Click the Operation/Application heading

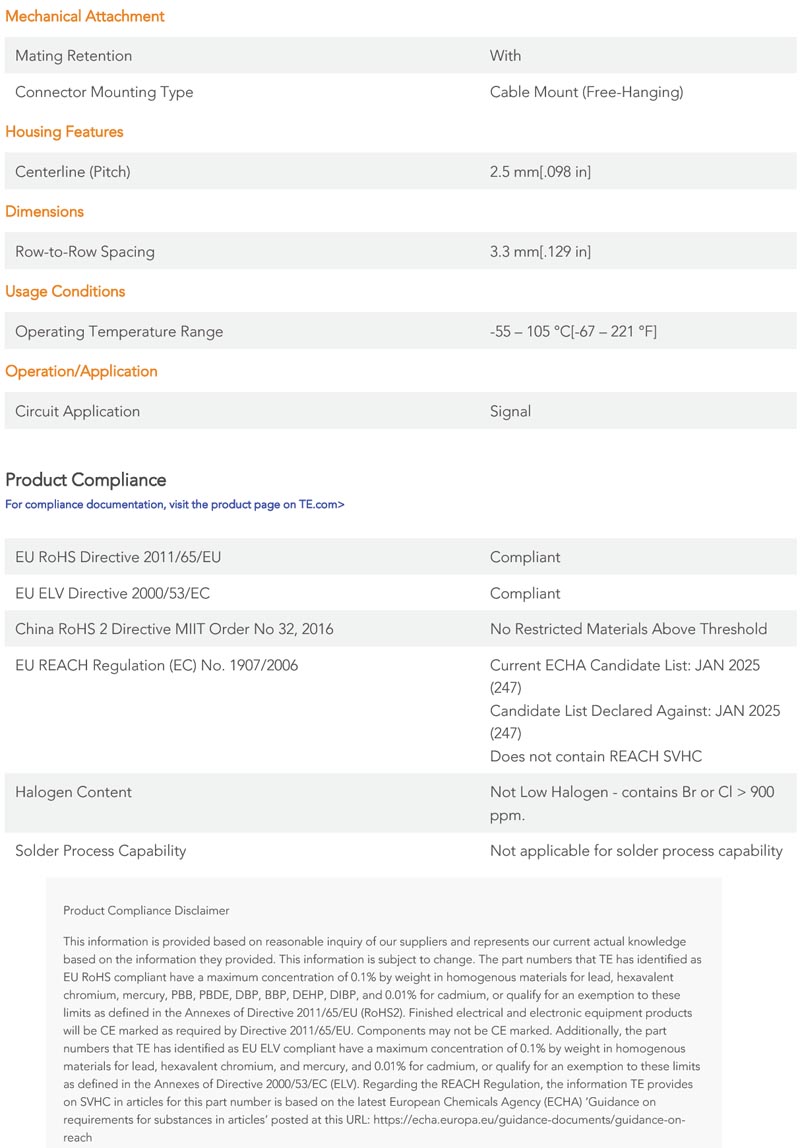click(82, 372)
